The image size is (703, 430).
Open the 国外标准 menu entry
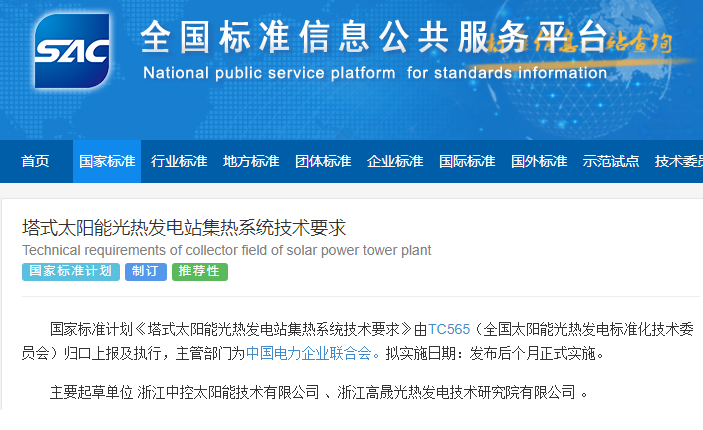pyautogui.click(x=539, y=161)
